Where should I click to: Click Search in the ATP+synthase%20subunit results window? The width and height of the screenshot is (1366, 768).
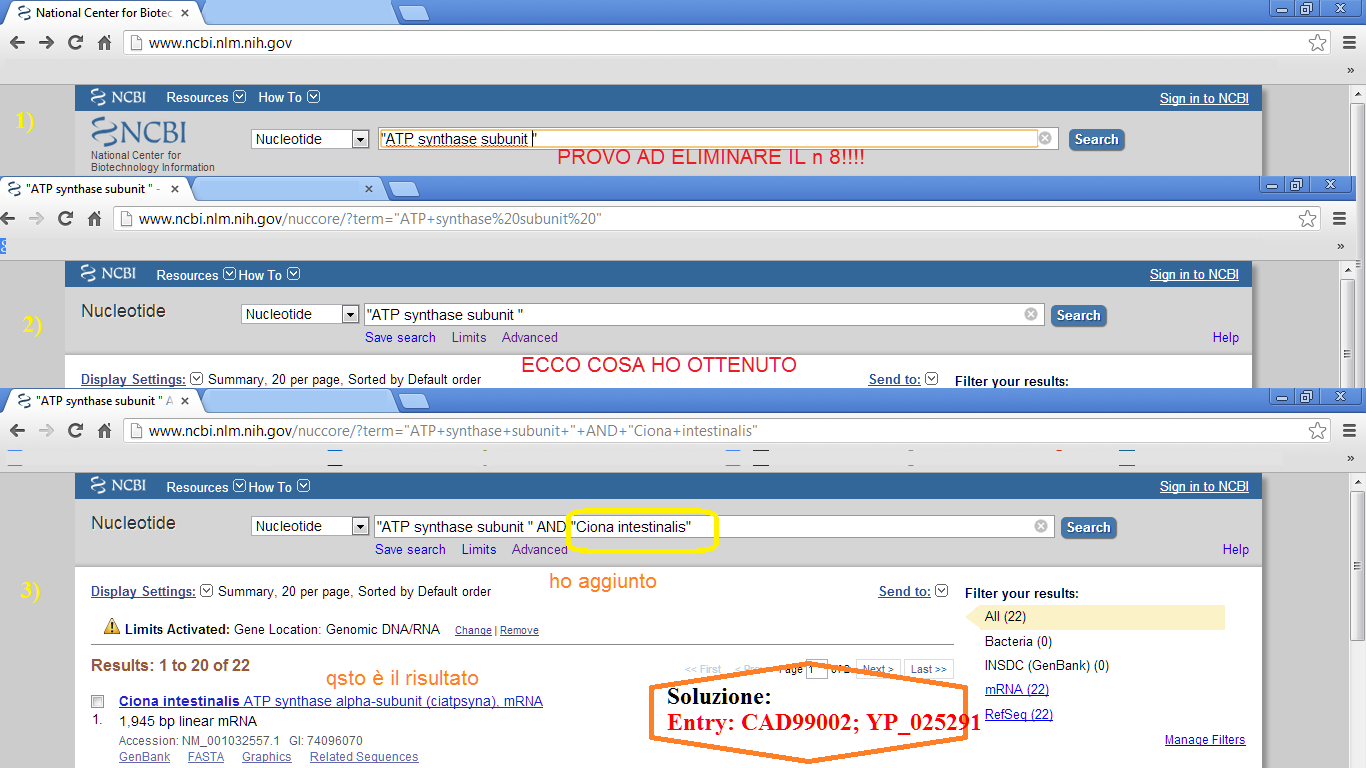[1079, 315]
